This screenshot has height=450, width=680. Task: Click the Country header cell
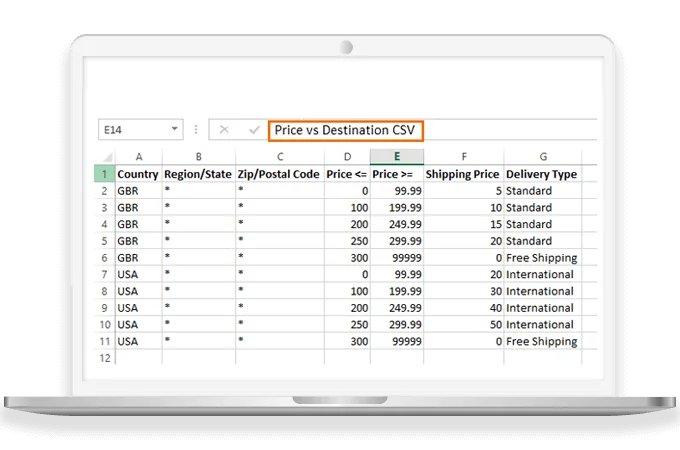(138, 174)
